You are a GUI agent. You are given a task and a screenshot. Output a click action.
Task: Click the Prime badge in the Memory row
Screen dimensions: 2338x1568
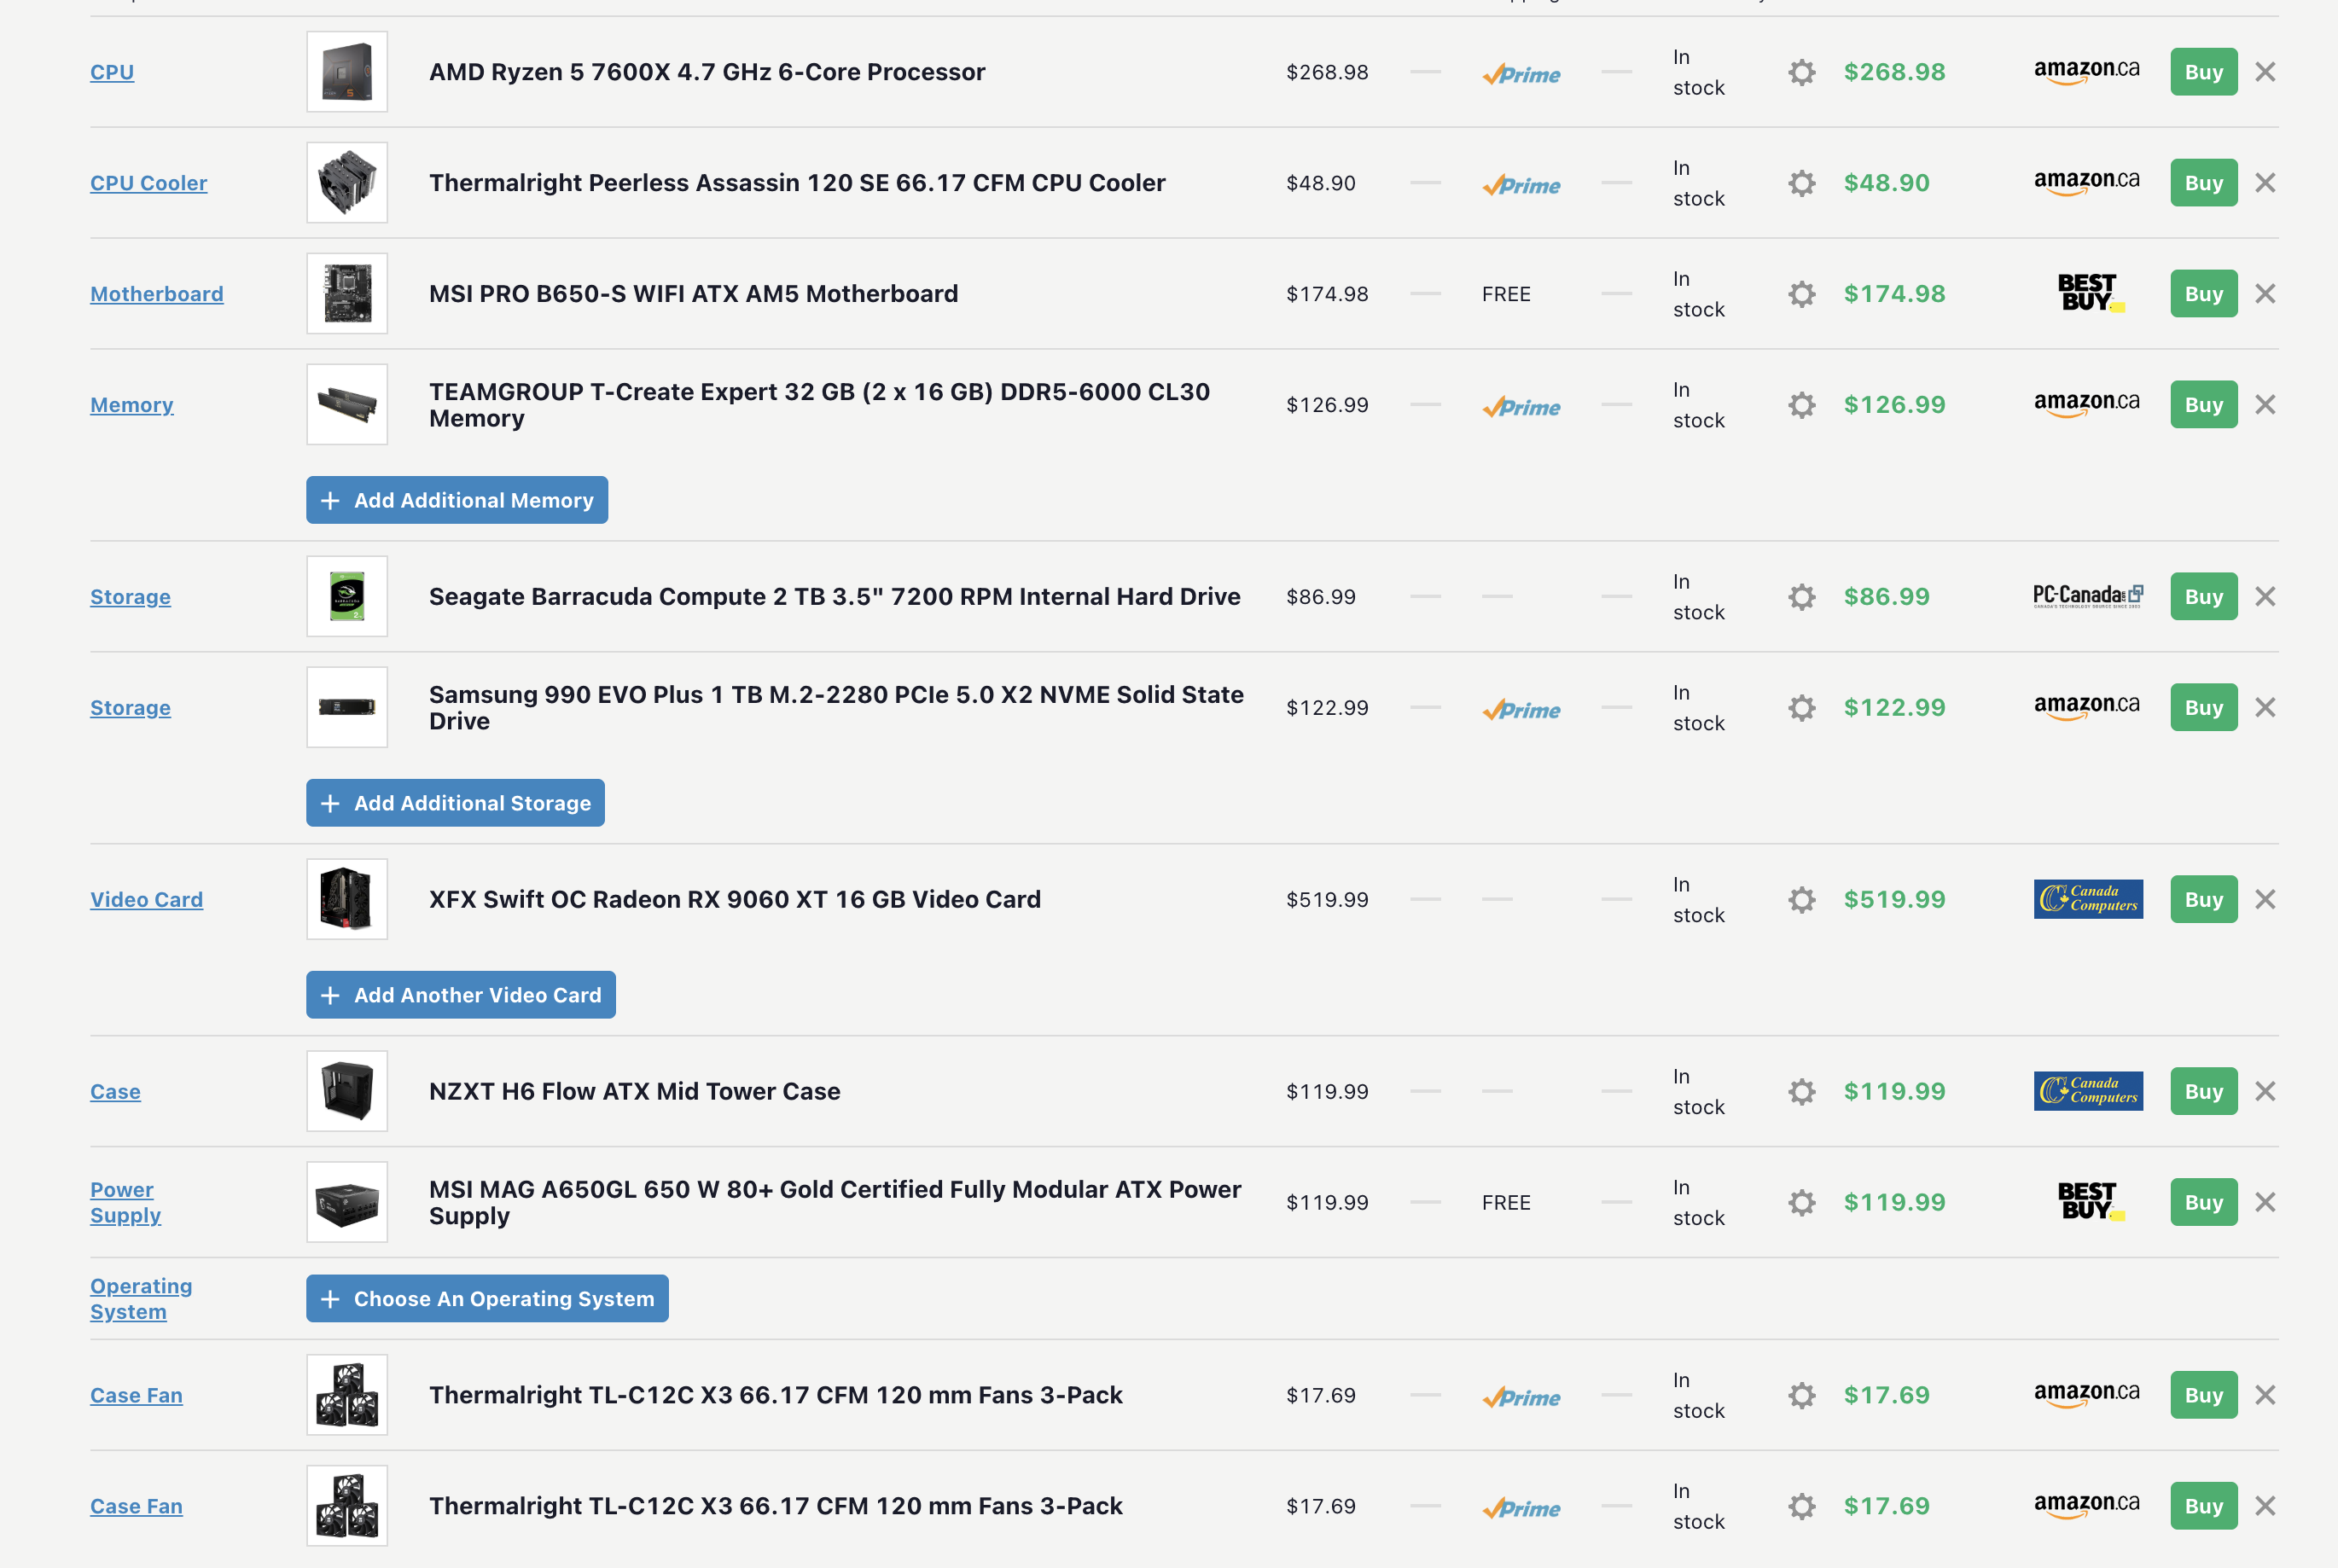[x=1521, y=407]
